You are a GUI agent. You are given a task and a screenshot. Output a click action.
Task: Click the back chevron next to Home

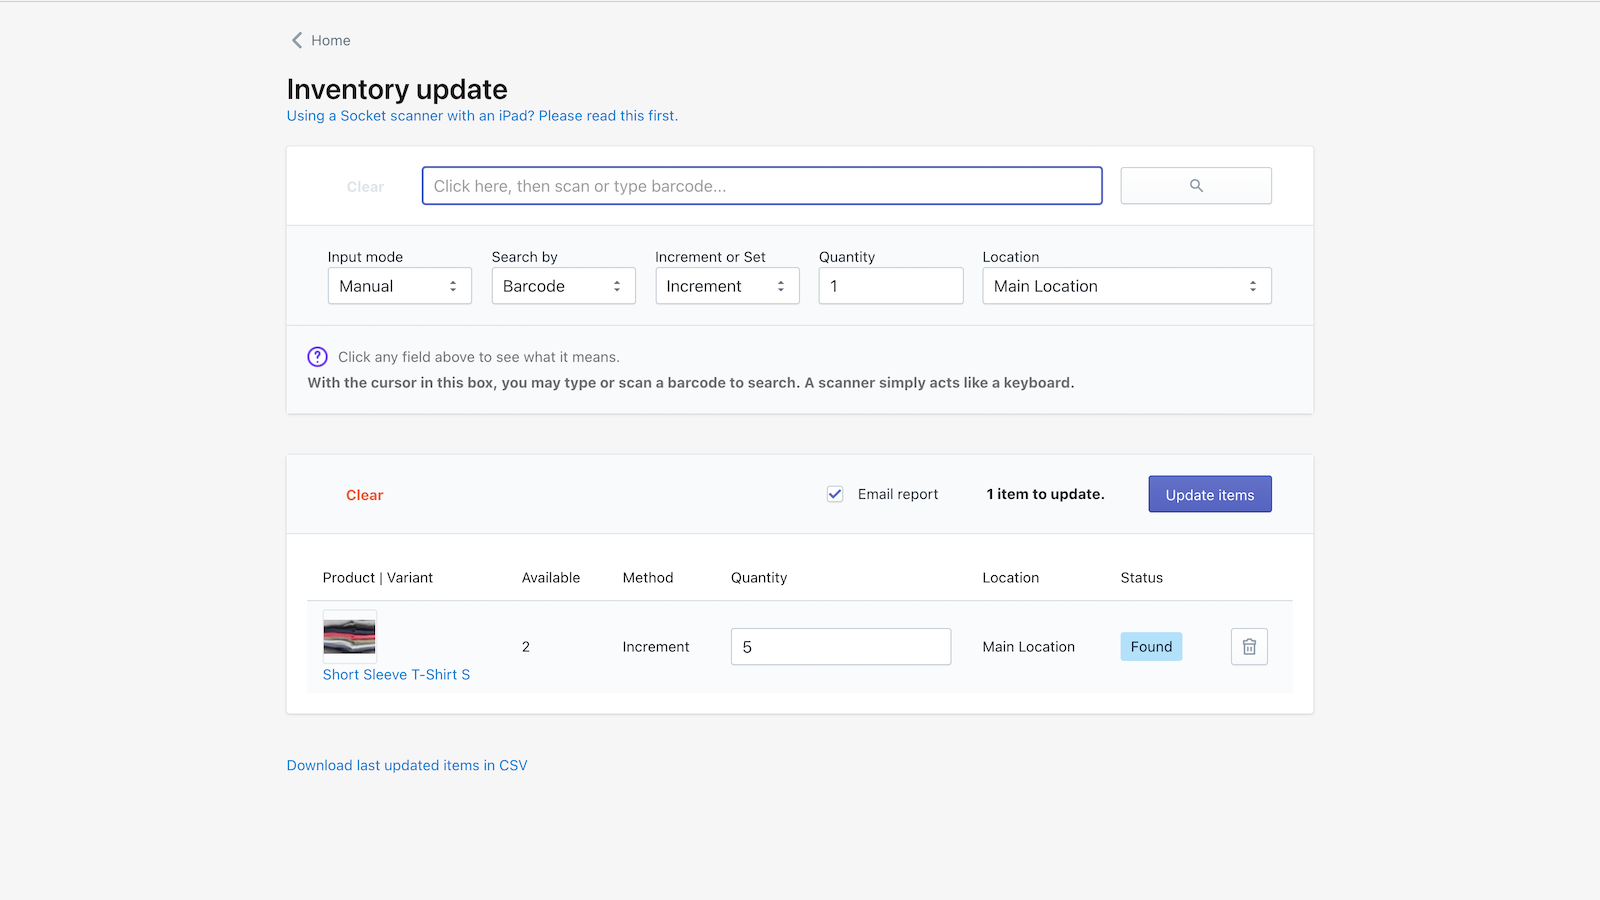click(297, 40)
